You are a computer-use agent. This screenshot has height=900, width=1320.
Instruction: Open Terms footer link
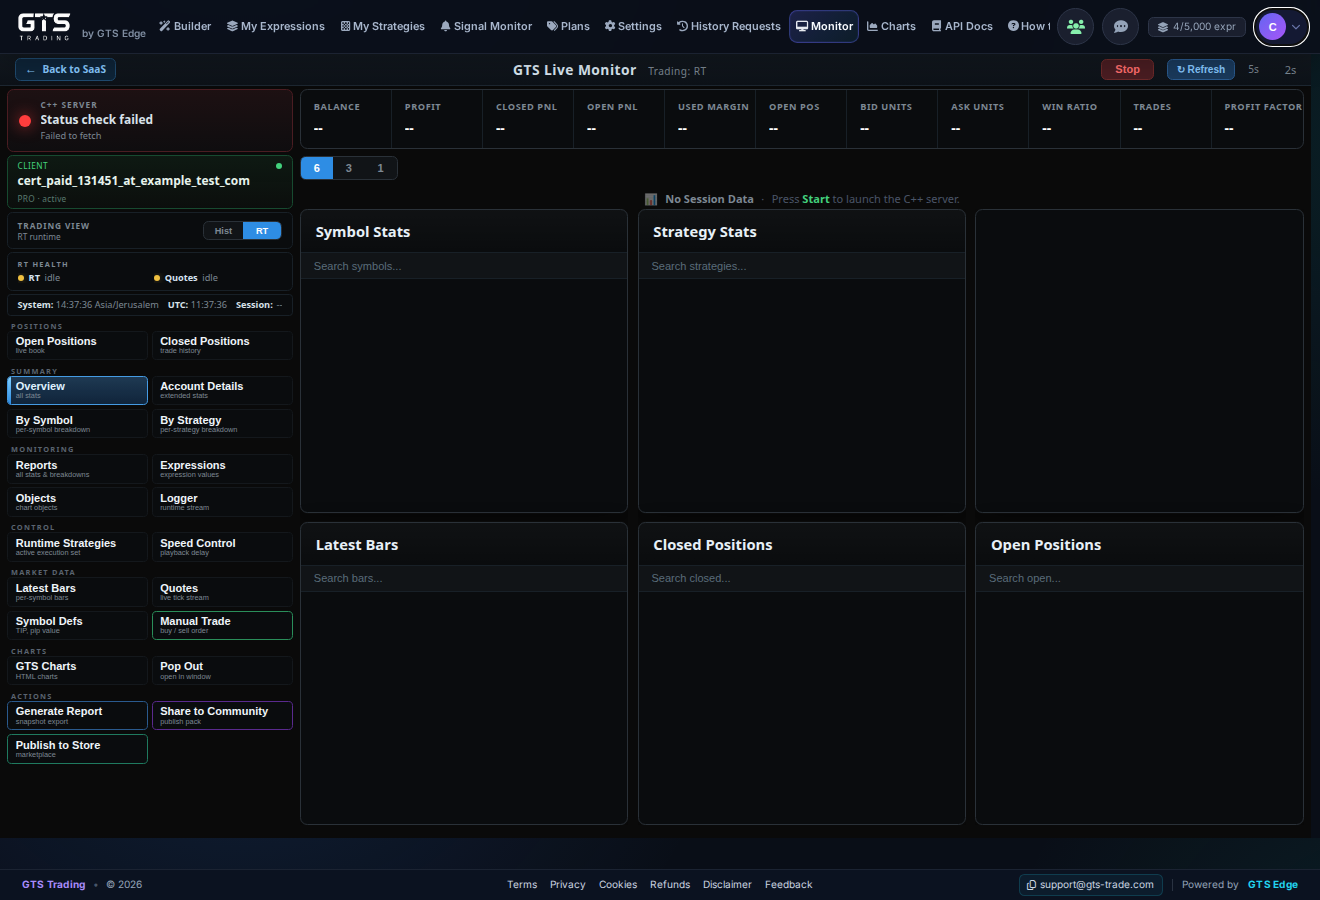522,885
